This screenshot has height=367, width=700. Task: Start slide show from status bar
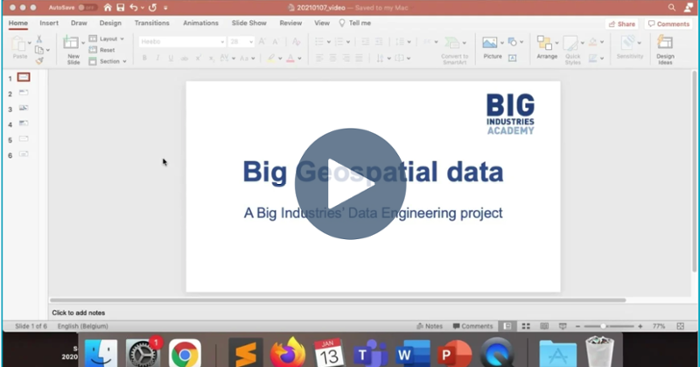click(562, 326)
